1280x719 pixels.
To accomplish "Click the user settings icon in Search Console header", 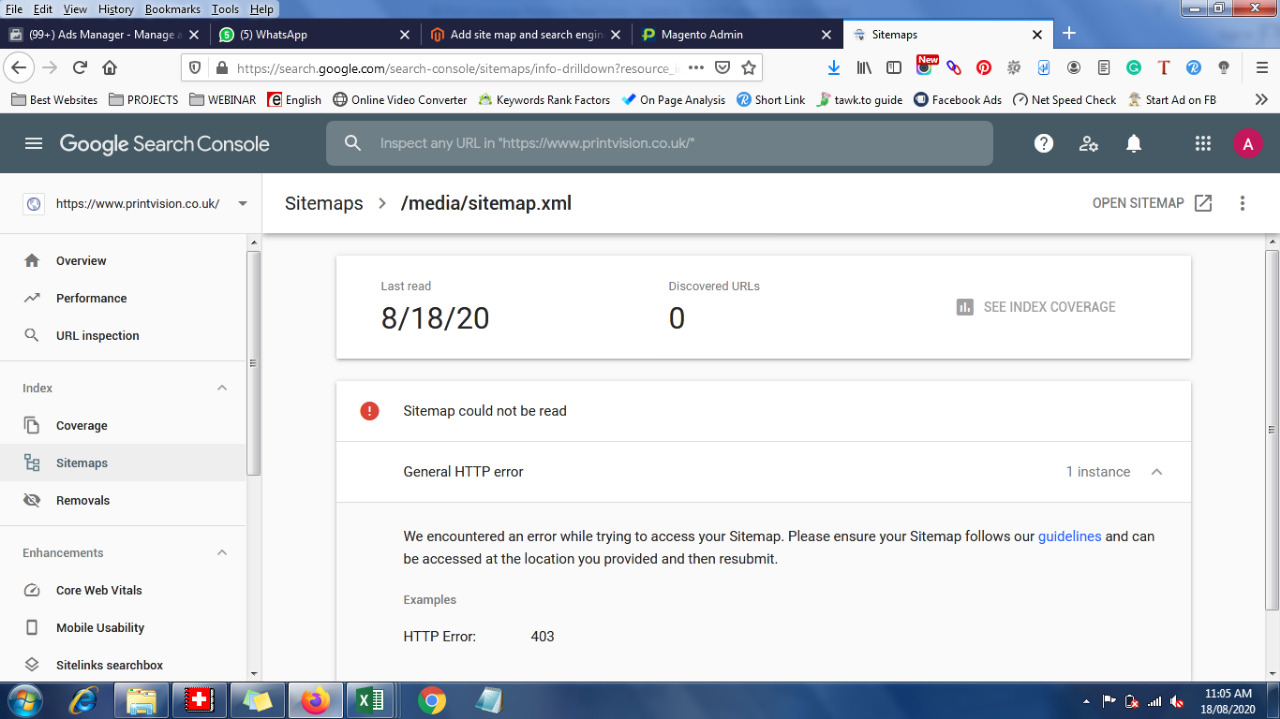I will click(1088, 143).
